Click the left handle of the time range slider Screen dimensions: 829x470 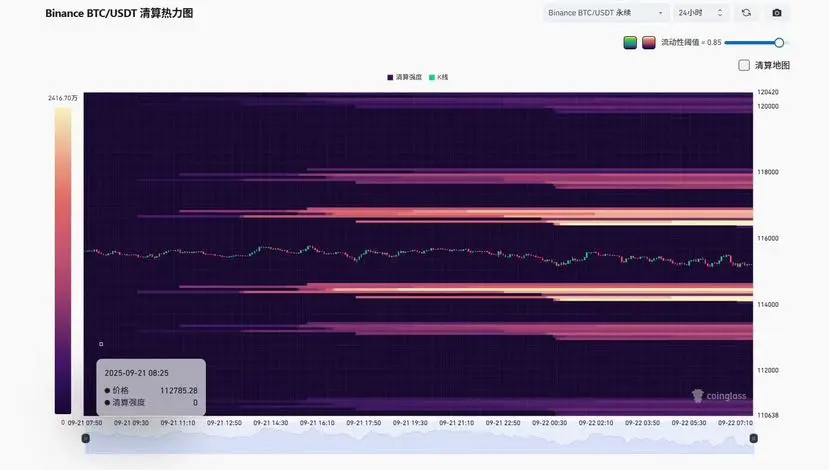86,438
